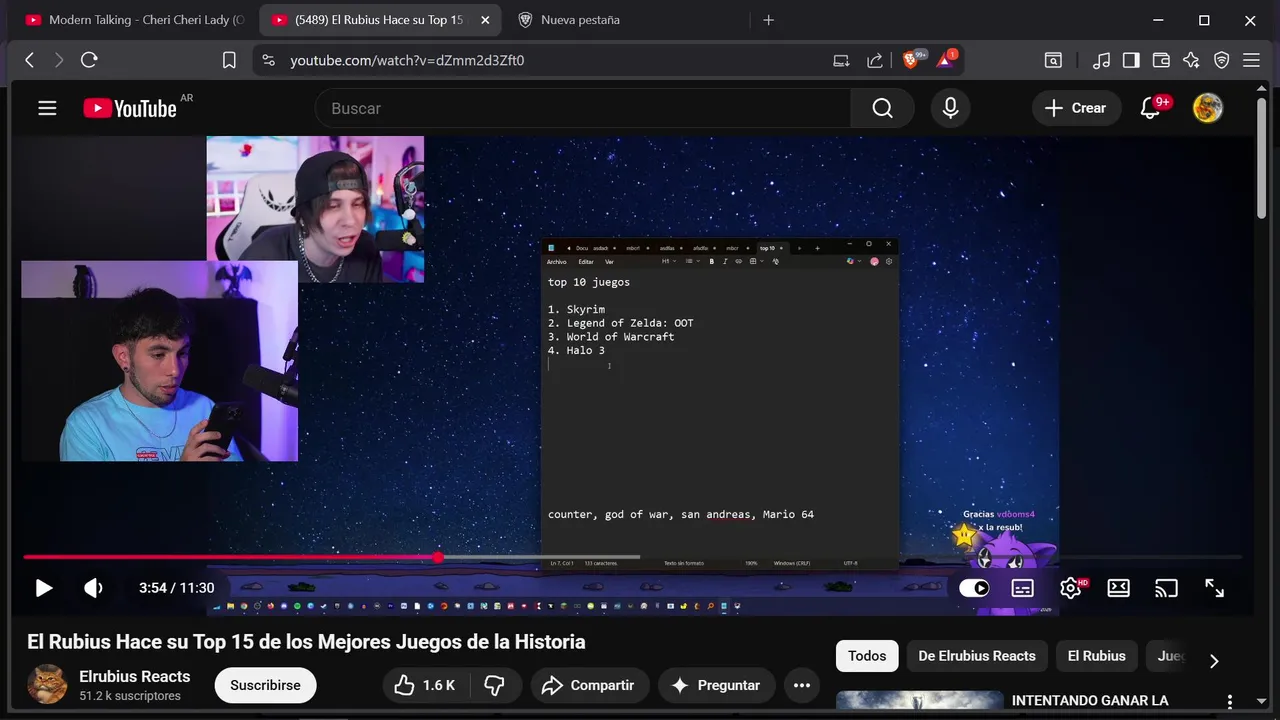1280x720 pixels.
Task: Click the YouTube search magnifier button
Action: click(x=882, y=108)
